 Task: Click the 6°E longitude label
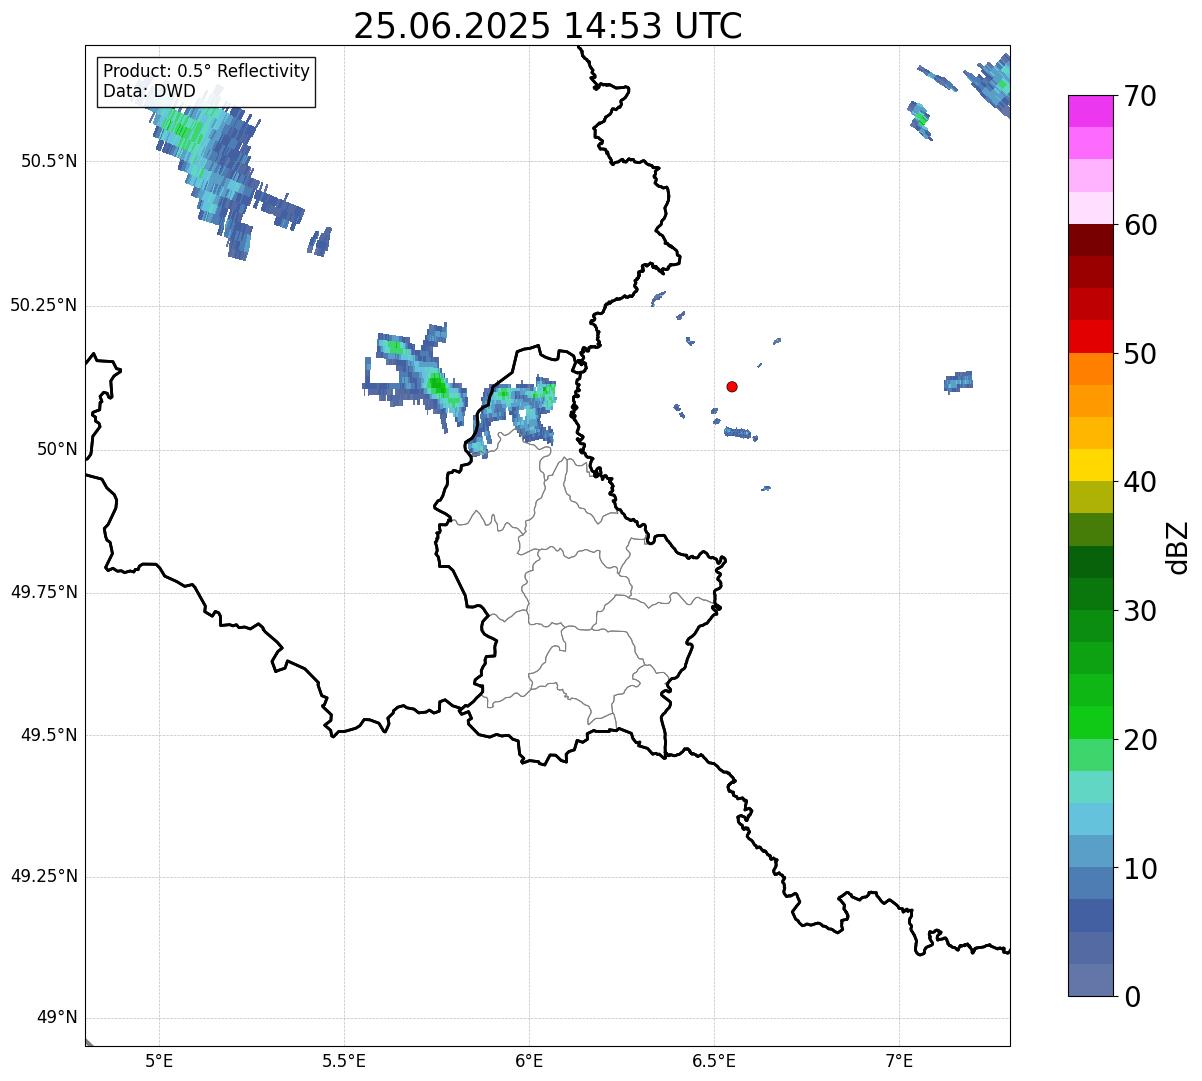coord(529,1060)
